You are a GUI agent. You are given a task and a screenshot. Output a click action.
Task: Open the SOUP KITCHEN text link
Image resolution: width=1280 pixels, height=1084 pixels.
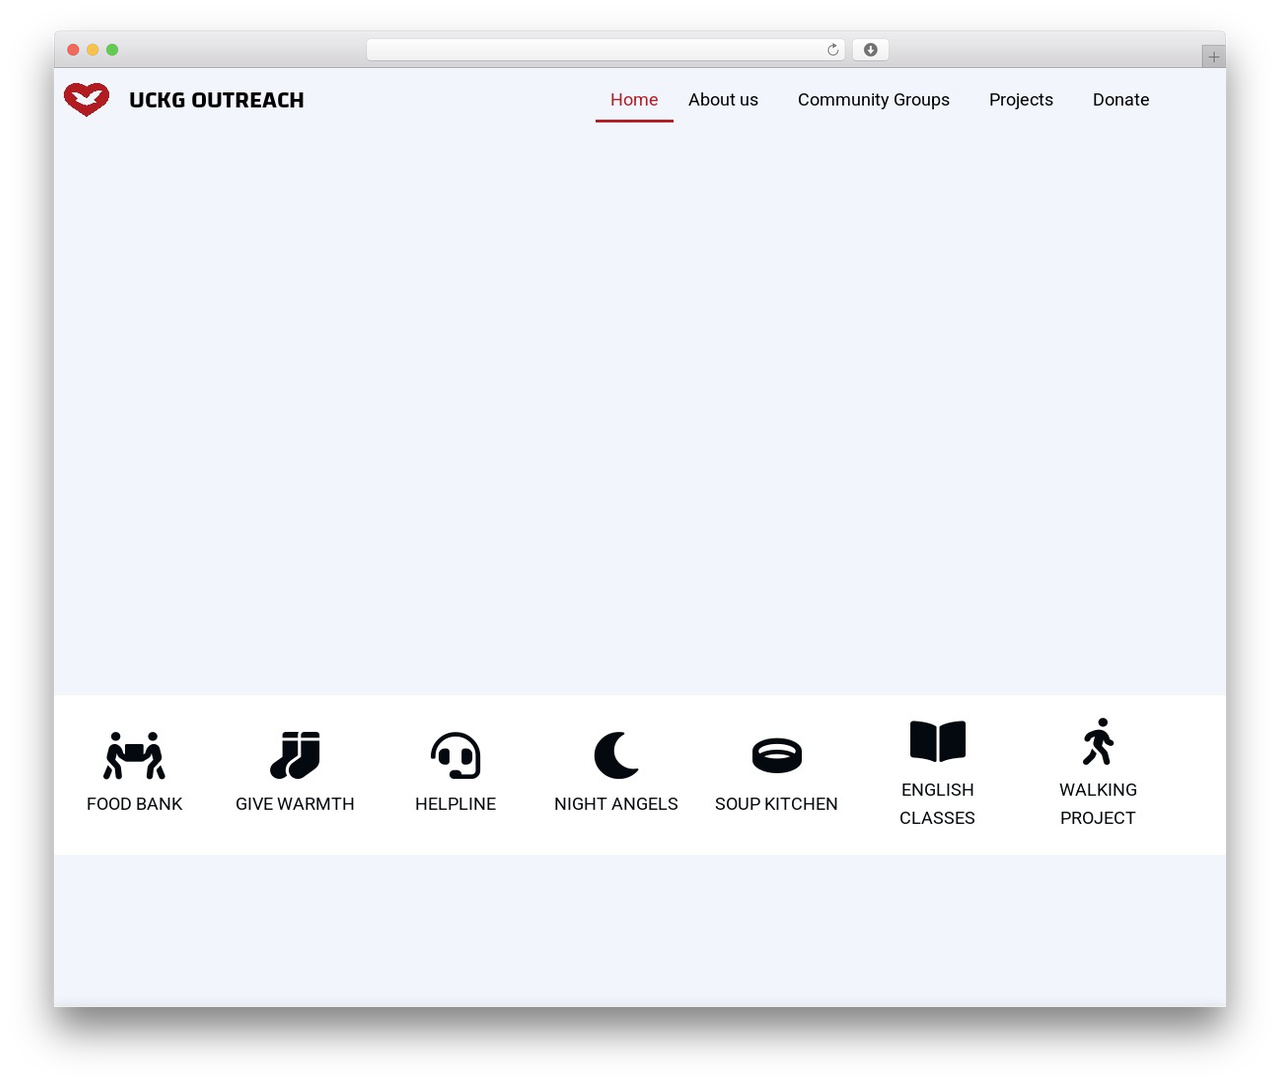(x=777, y=804)
